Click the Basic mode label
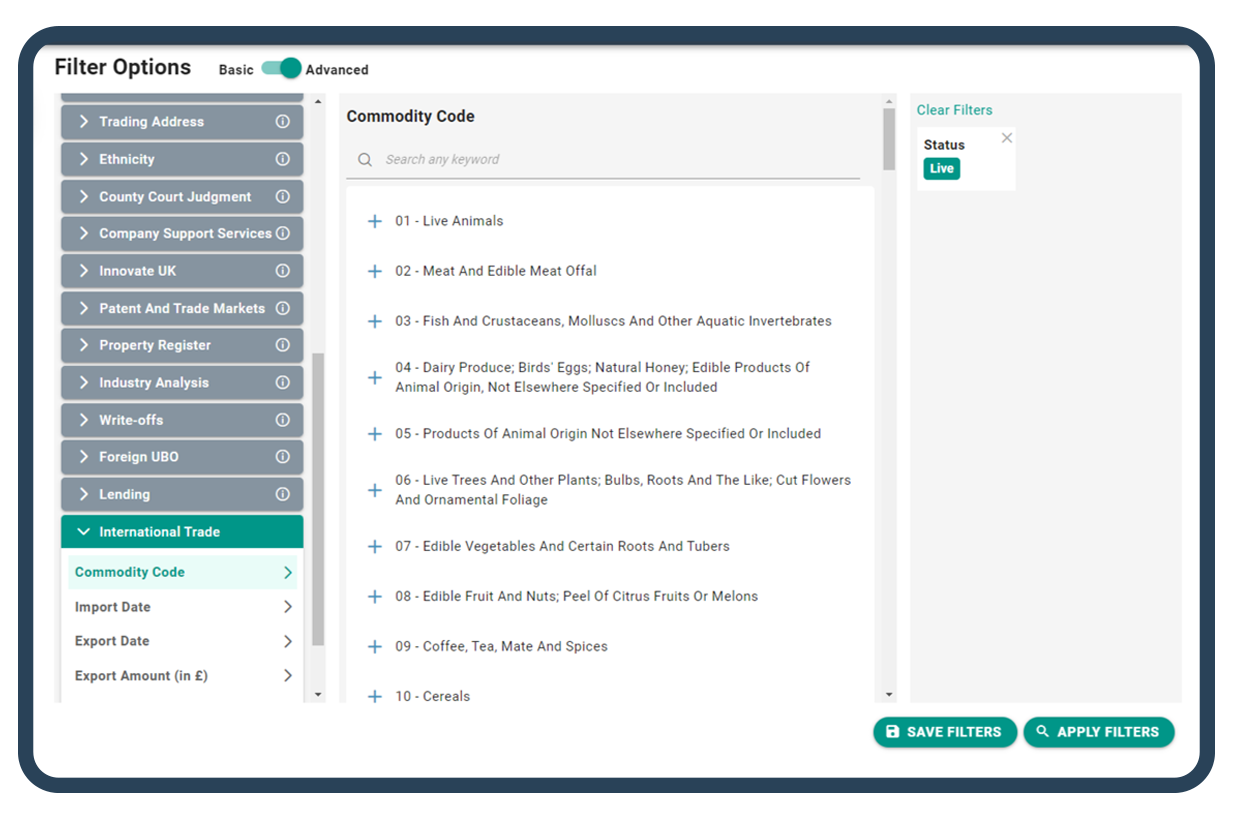This screenshot has width=1235, height=819. coord(236,70)
